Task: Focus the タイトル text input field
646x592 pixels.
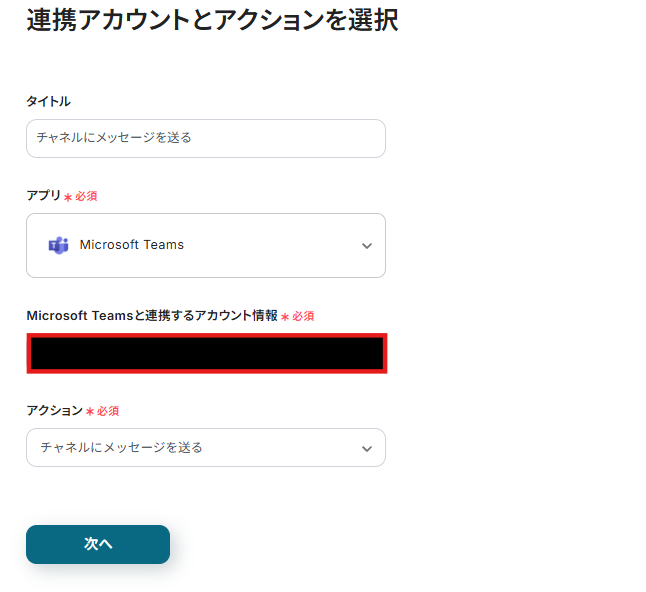Action: (x=205, y=138)
